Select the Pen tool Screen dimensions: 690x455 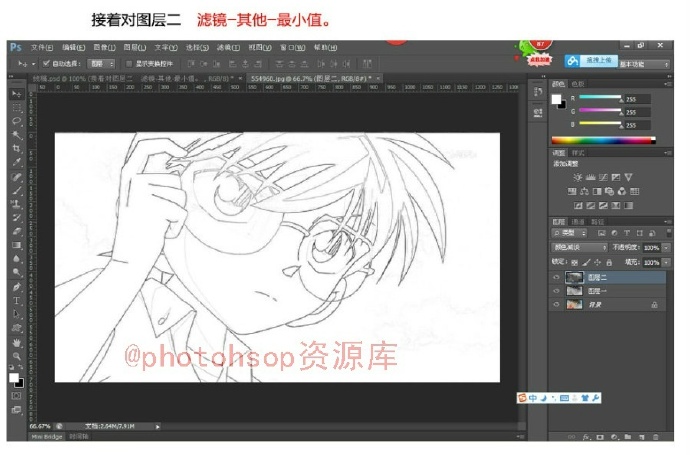click(x=17, y=287)
